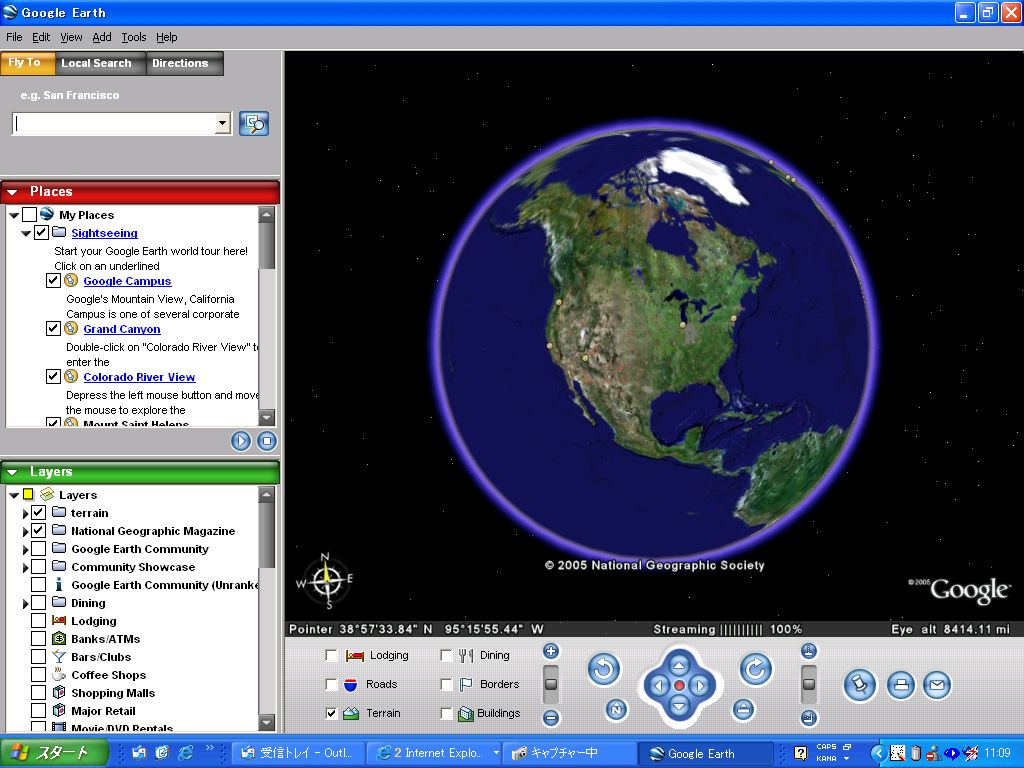Rotate the view clockwise
The height and width of the screenshot is (768, 1024).
pyautogui.click(x=756, y=669)
